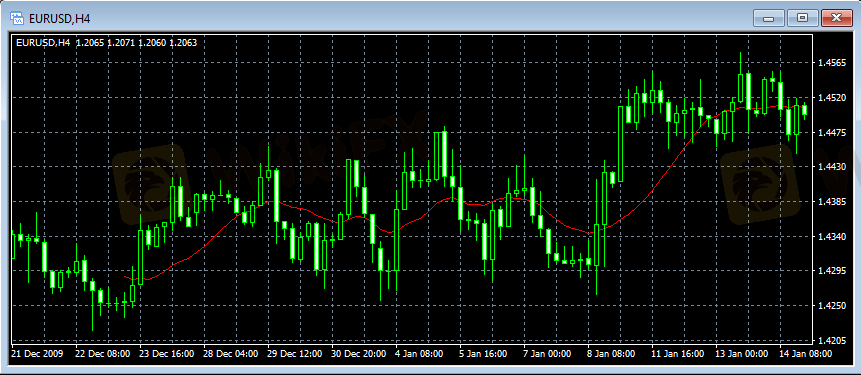Click the 1.4565 price scale label
The image size is (861, 375).
click(x=831, y=63)
